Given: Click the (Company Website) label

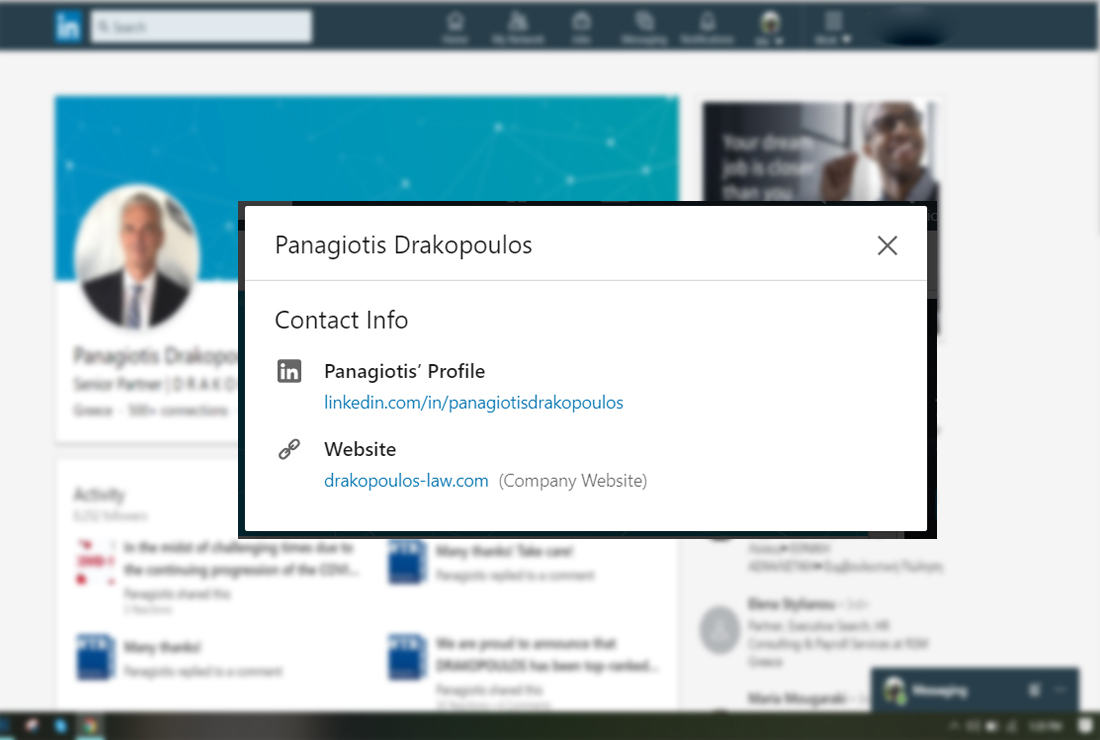Looking at the screenshot, I should pos(573,480).
